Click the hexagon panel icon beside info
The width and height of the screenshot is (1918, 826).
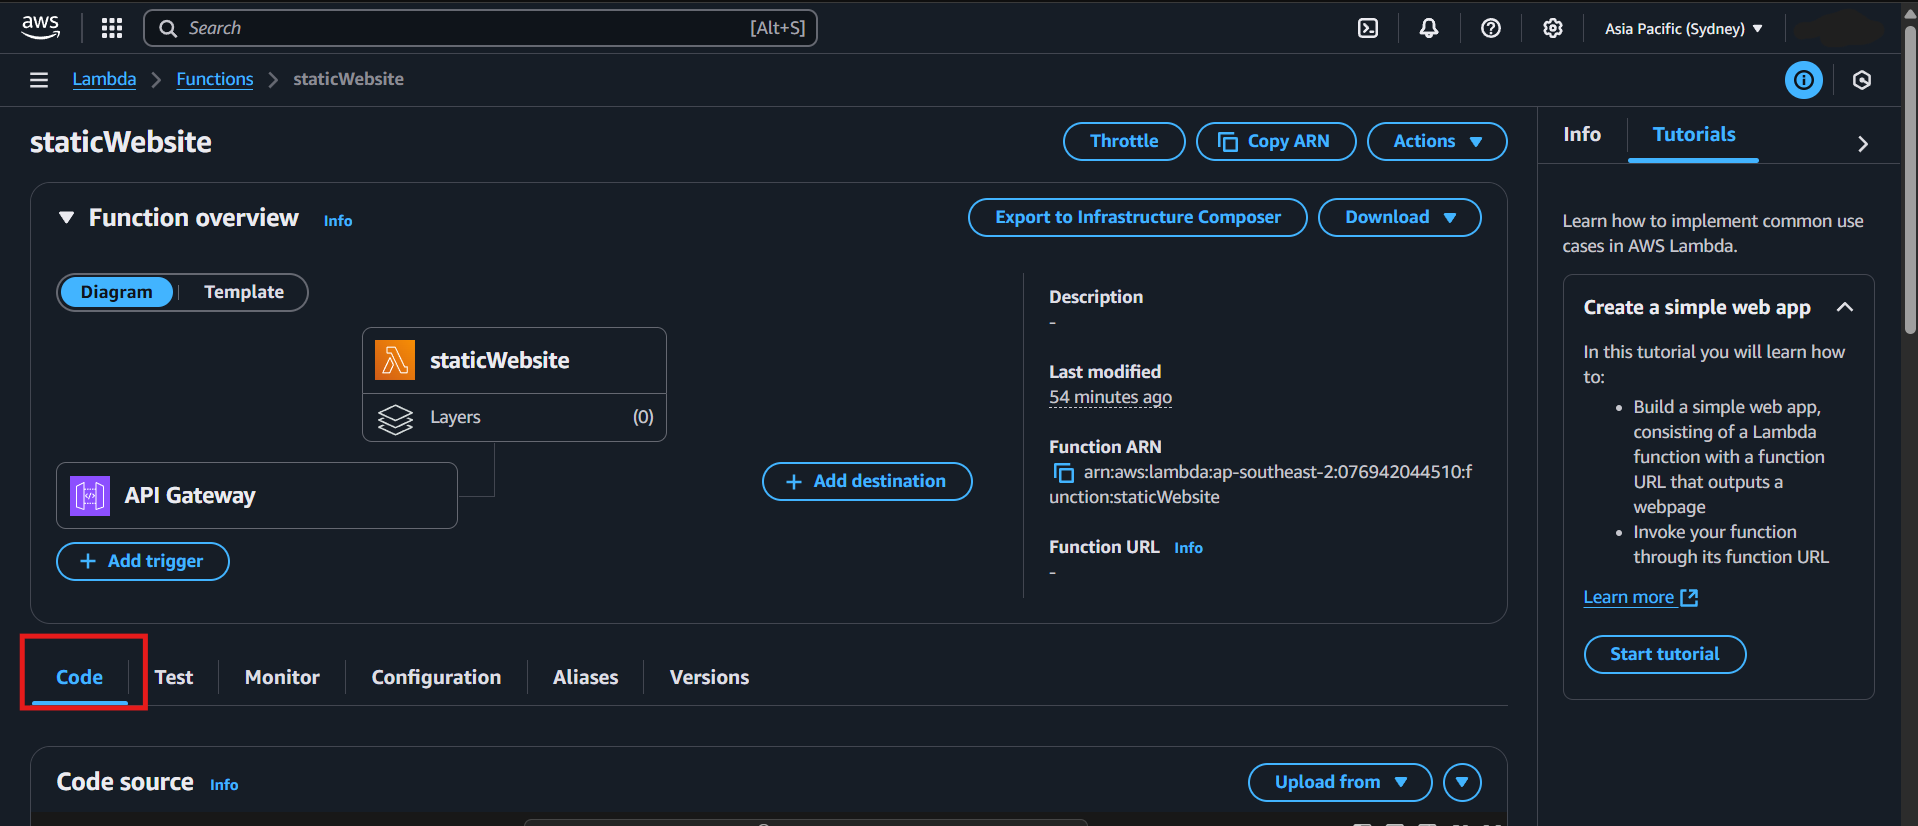pyautogui.click(x=1862, y=80)
